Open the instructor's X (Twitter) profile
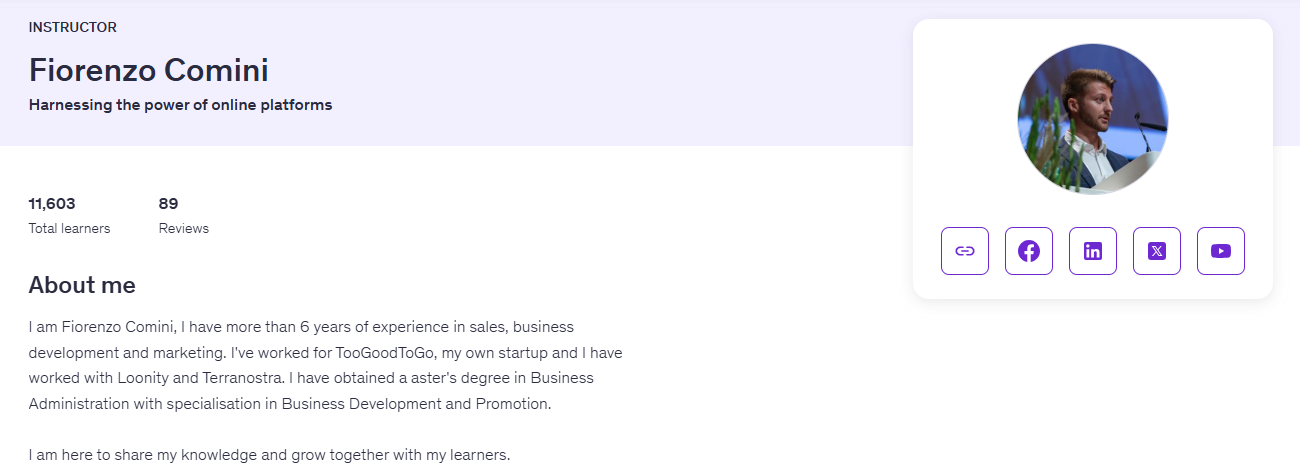Viewport: 1300px width, 474px height. pos(1157,251)
